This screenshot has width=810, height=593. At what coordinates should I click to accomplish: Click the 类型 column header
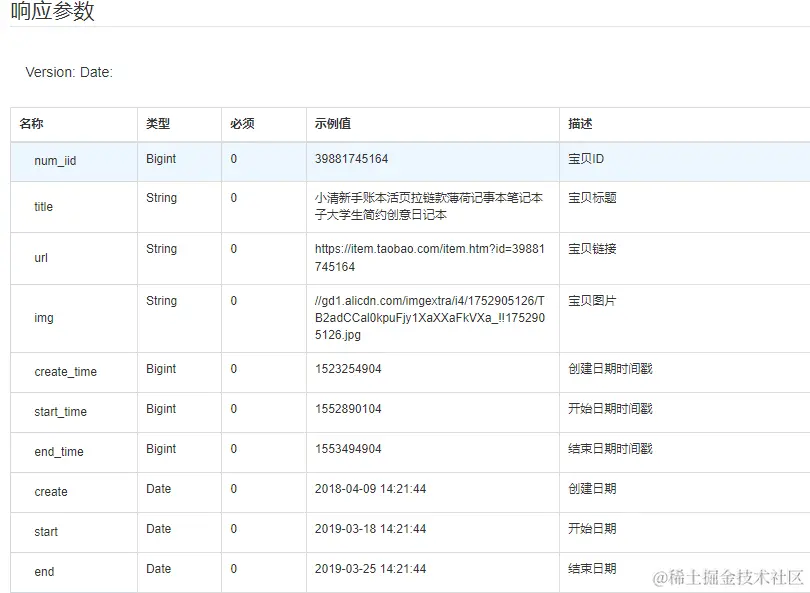click(158, 123)
